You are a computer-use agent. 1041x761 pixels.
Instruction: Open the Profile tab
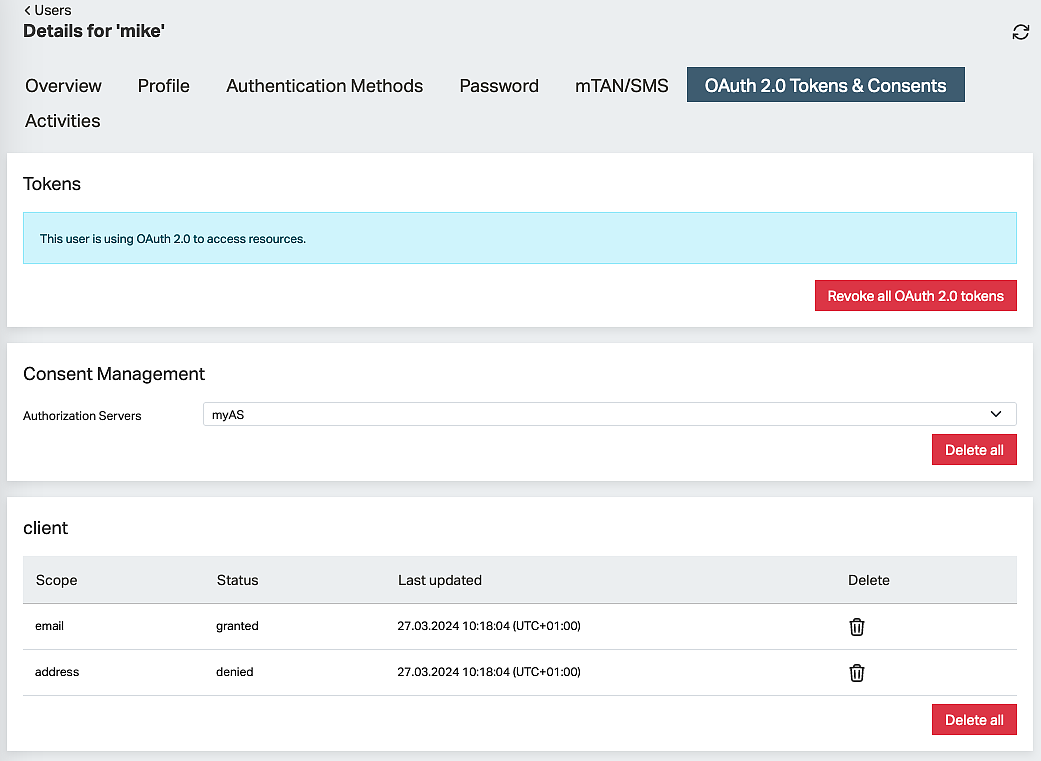(x=164, y=86)
